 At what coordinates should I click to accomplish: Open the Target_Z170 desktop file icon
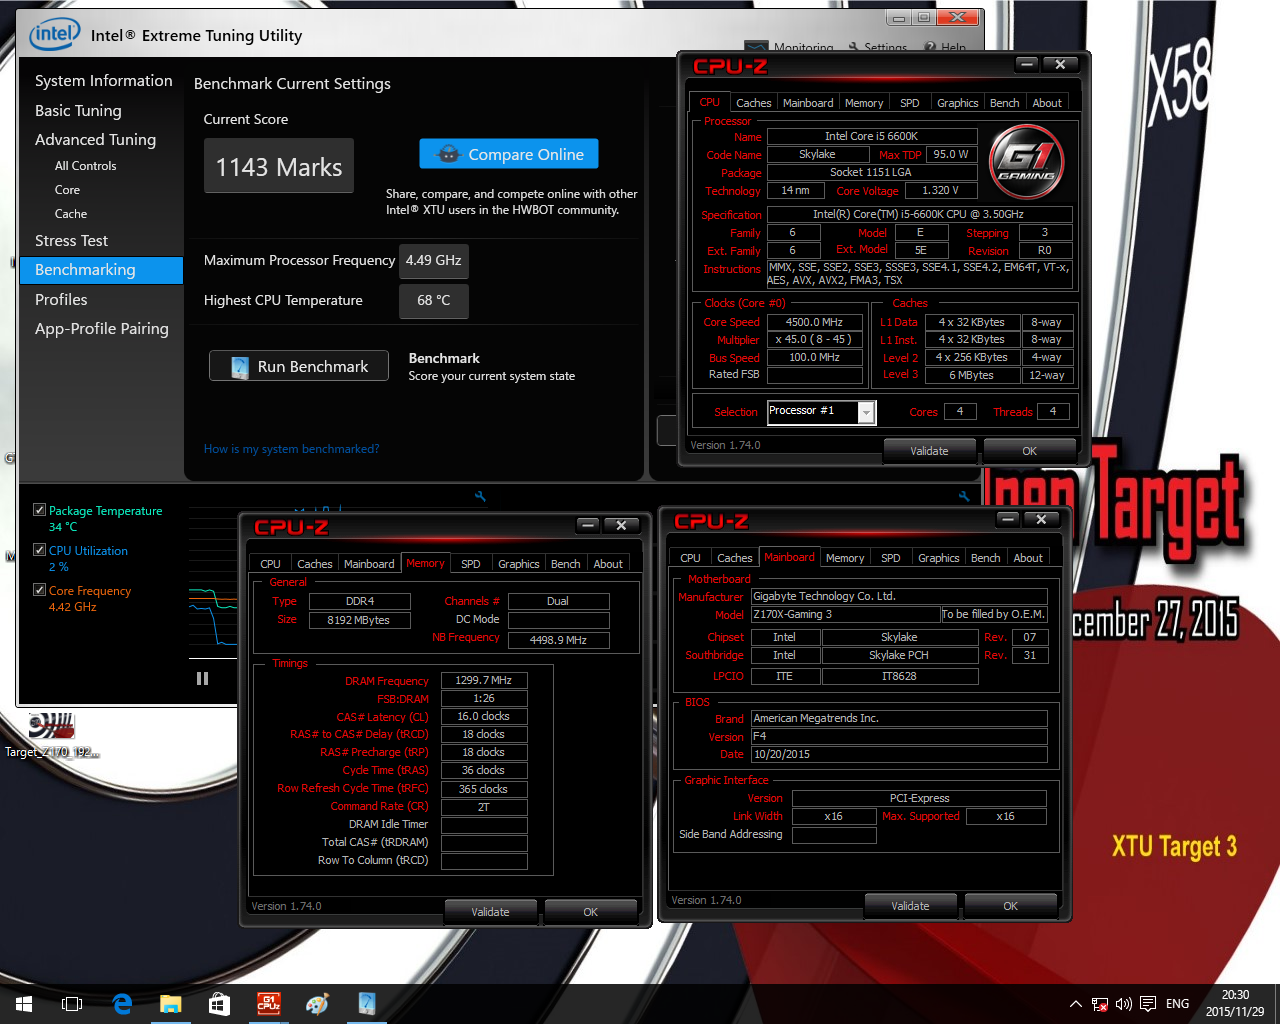coord(52,737)
